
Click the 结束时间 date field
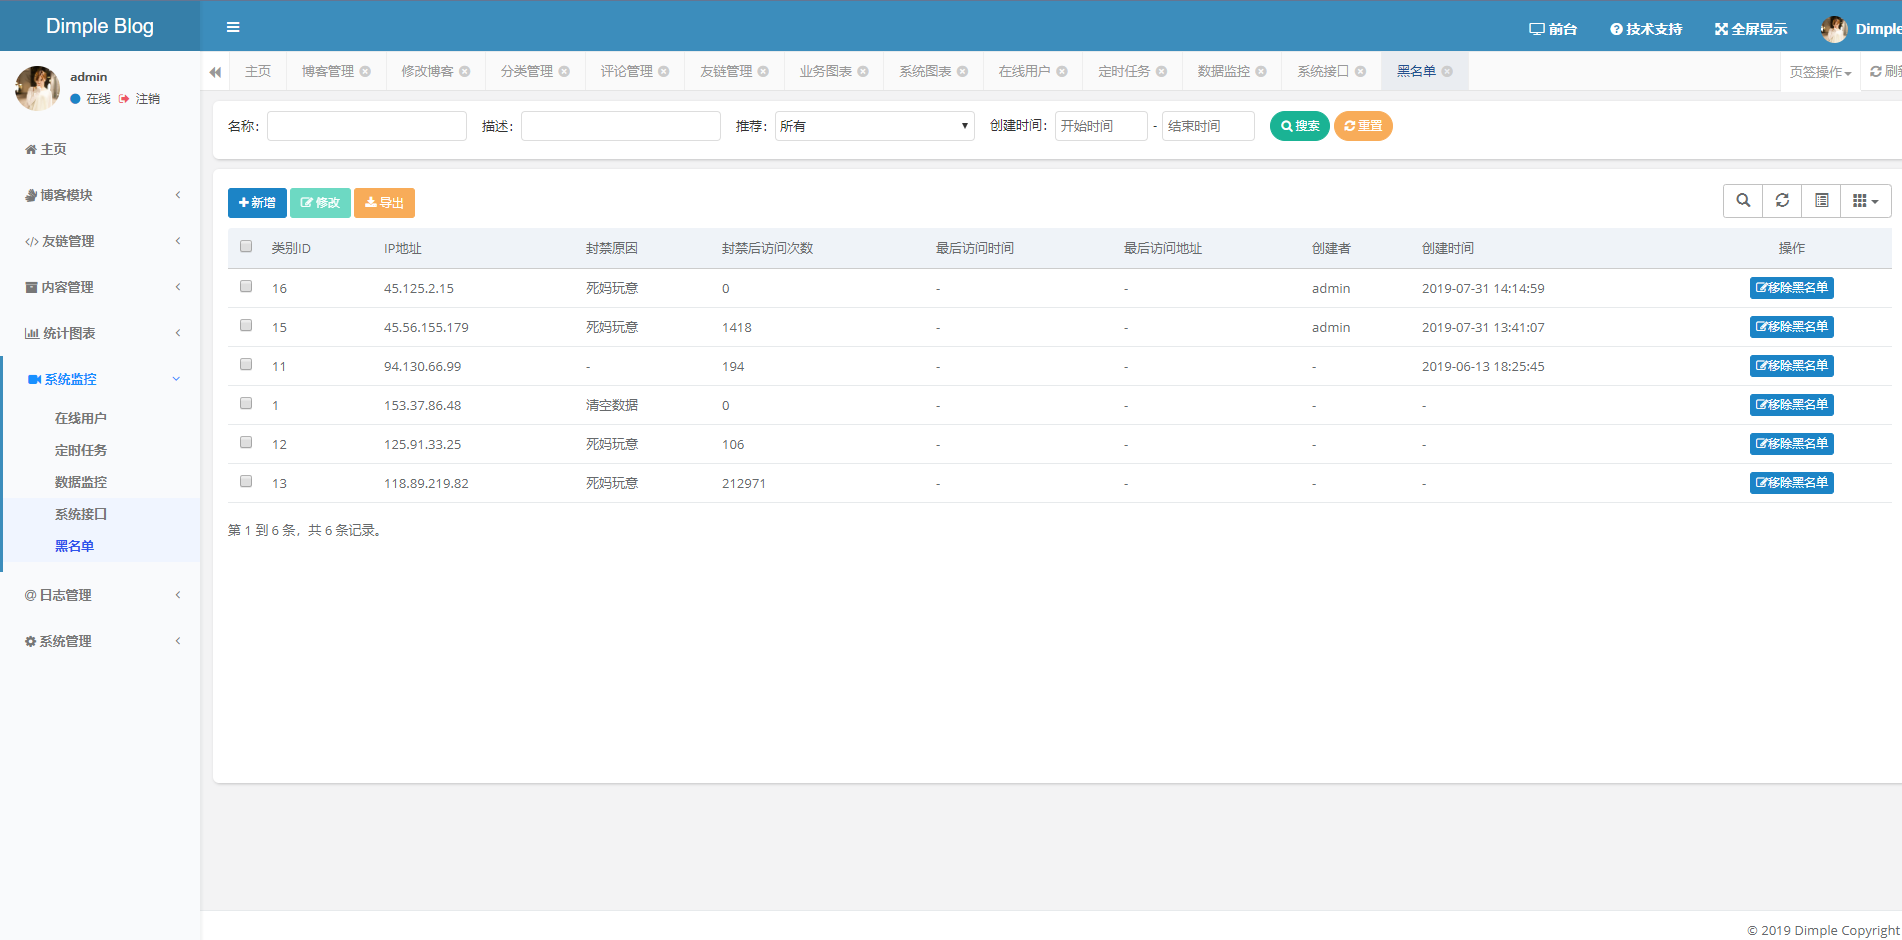[x=1208, y=126]
